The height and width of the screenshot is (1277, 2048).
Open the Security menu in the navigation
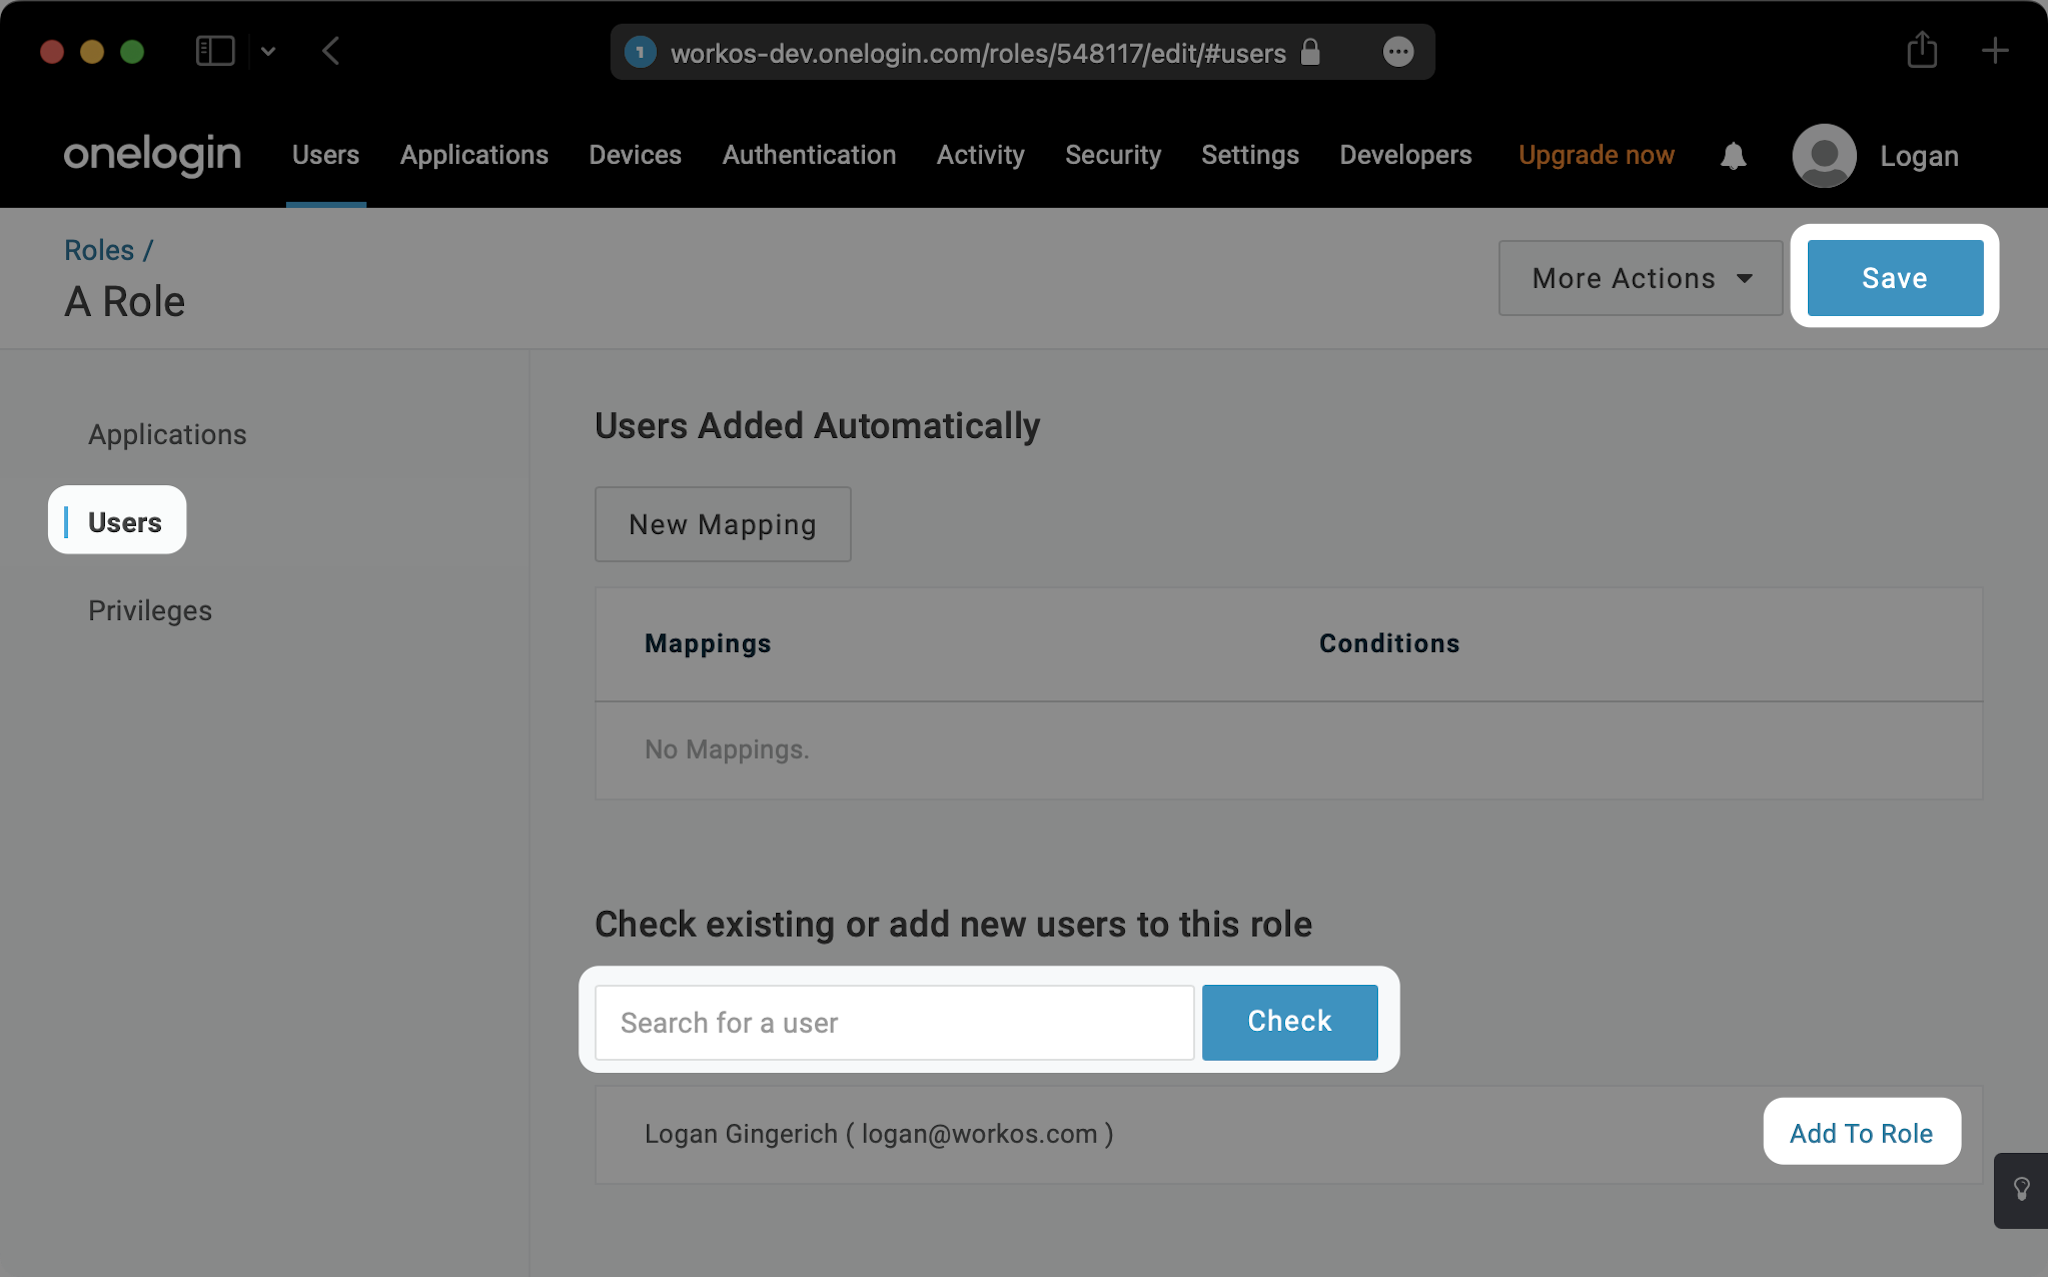[x=1113, y=156]
